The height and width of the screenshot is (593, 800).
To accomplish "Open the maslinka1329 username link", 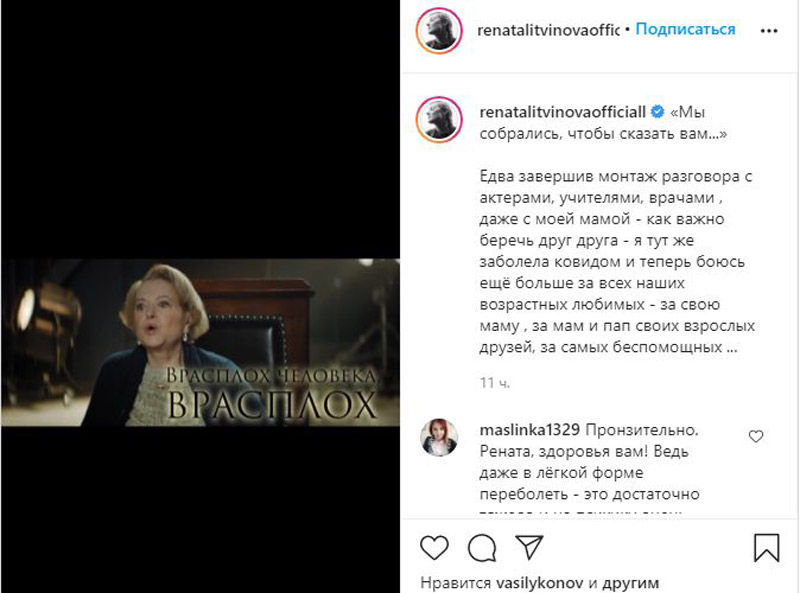I will tap(530, 430).
